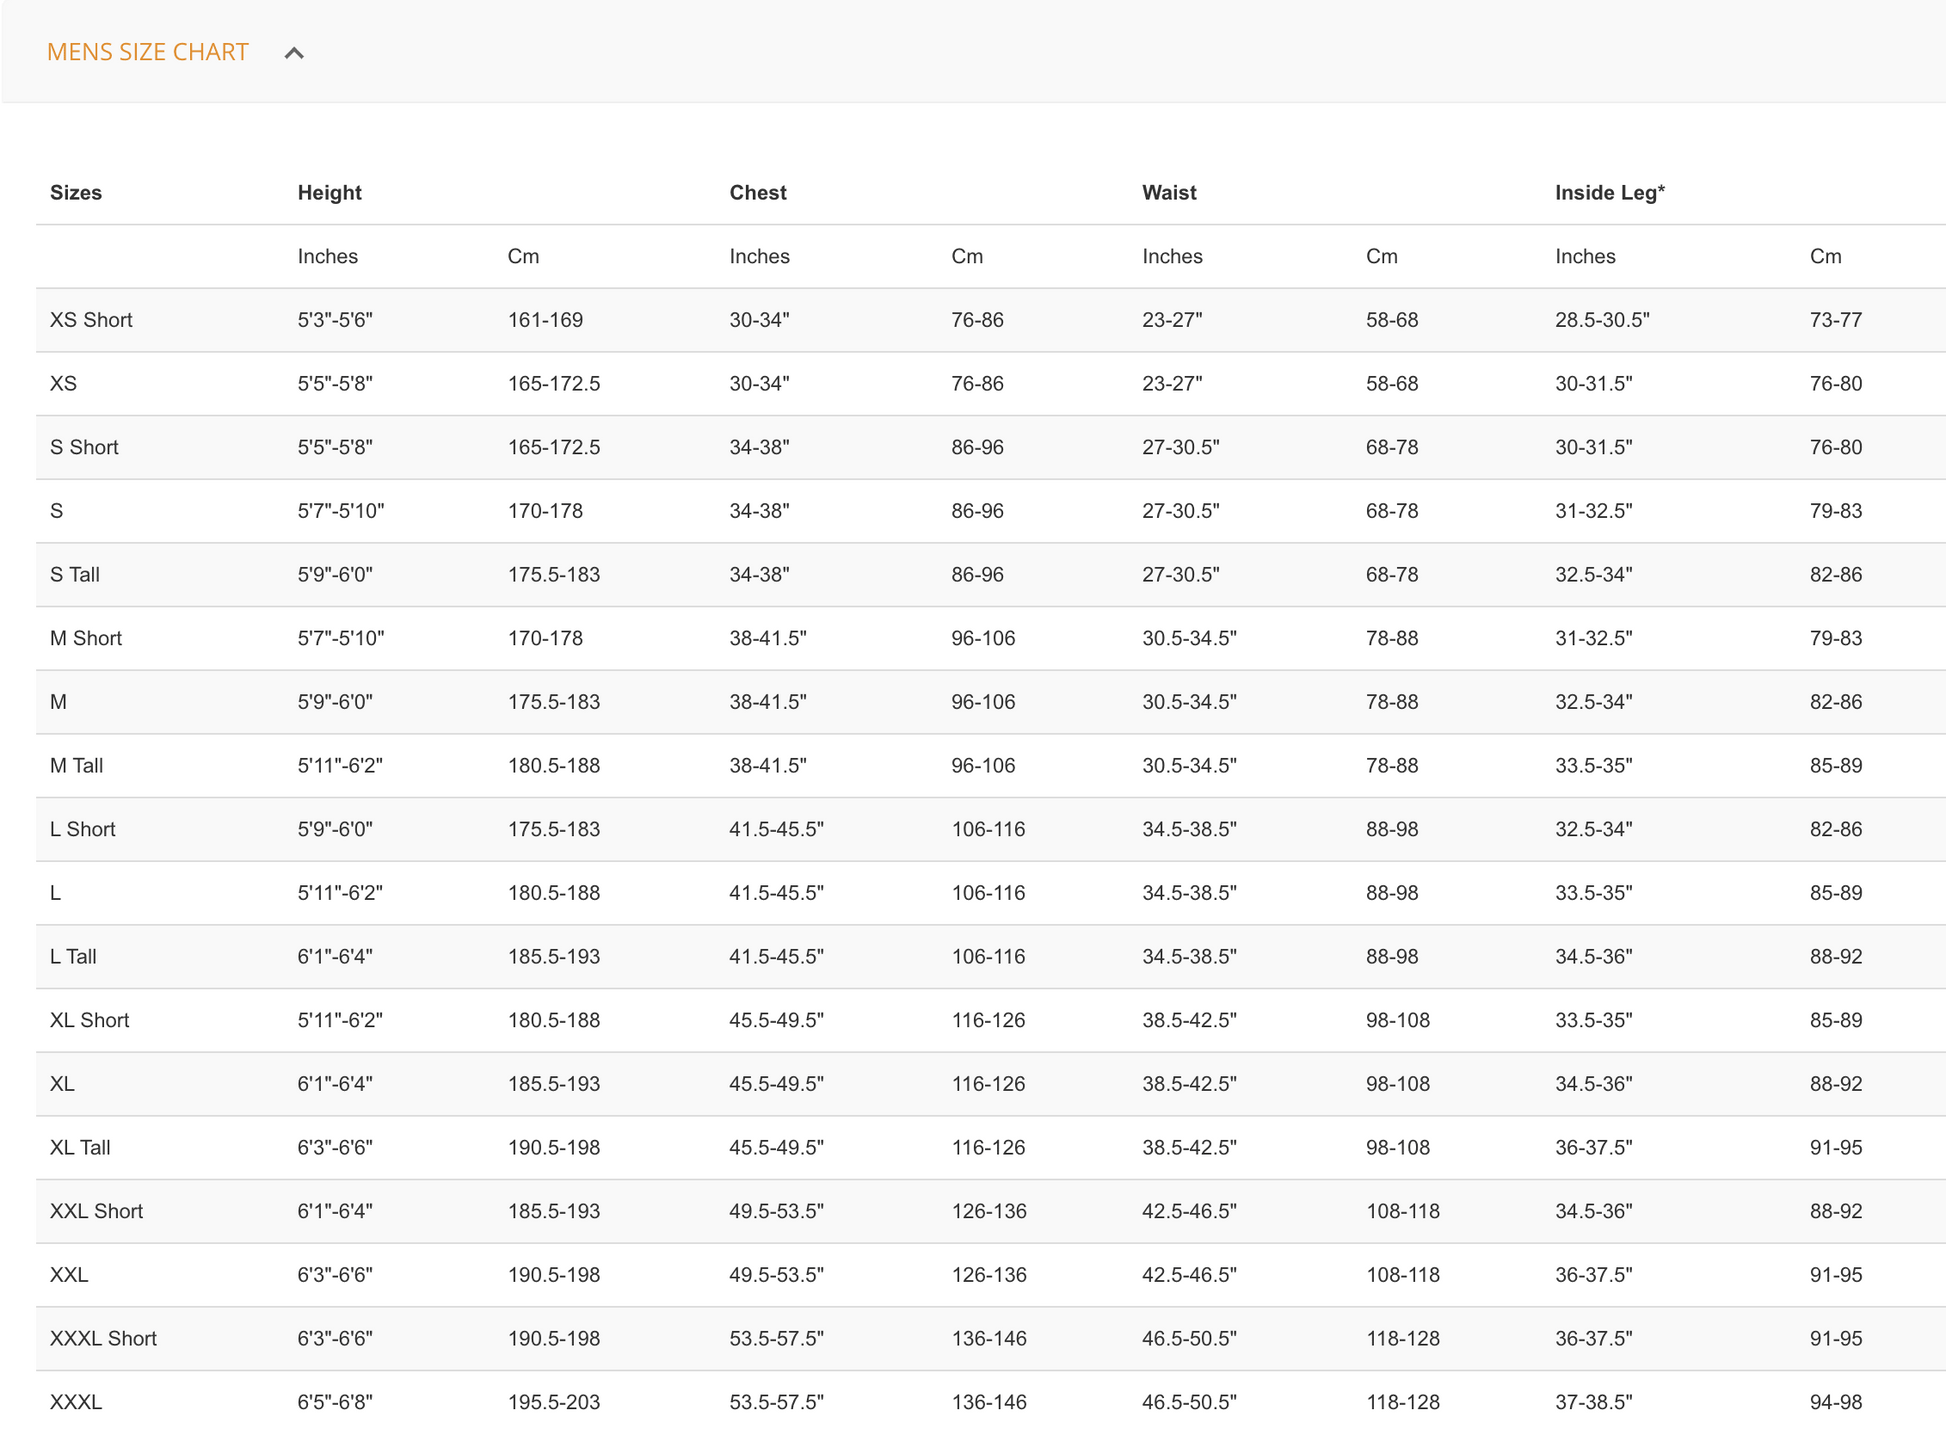Click the M Short size row label

[x=86, y=638]
